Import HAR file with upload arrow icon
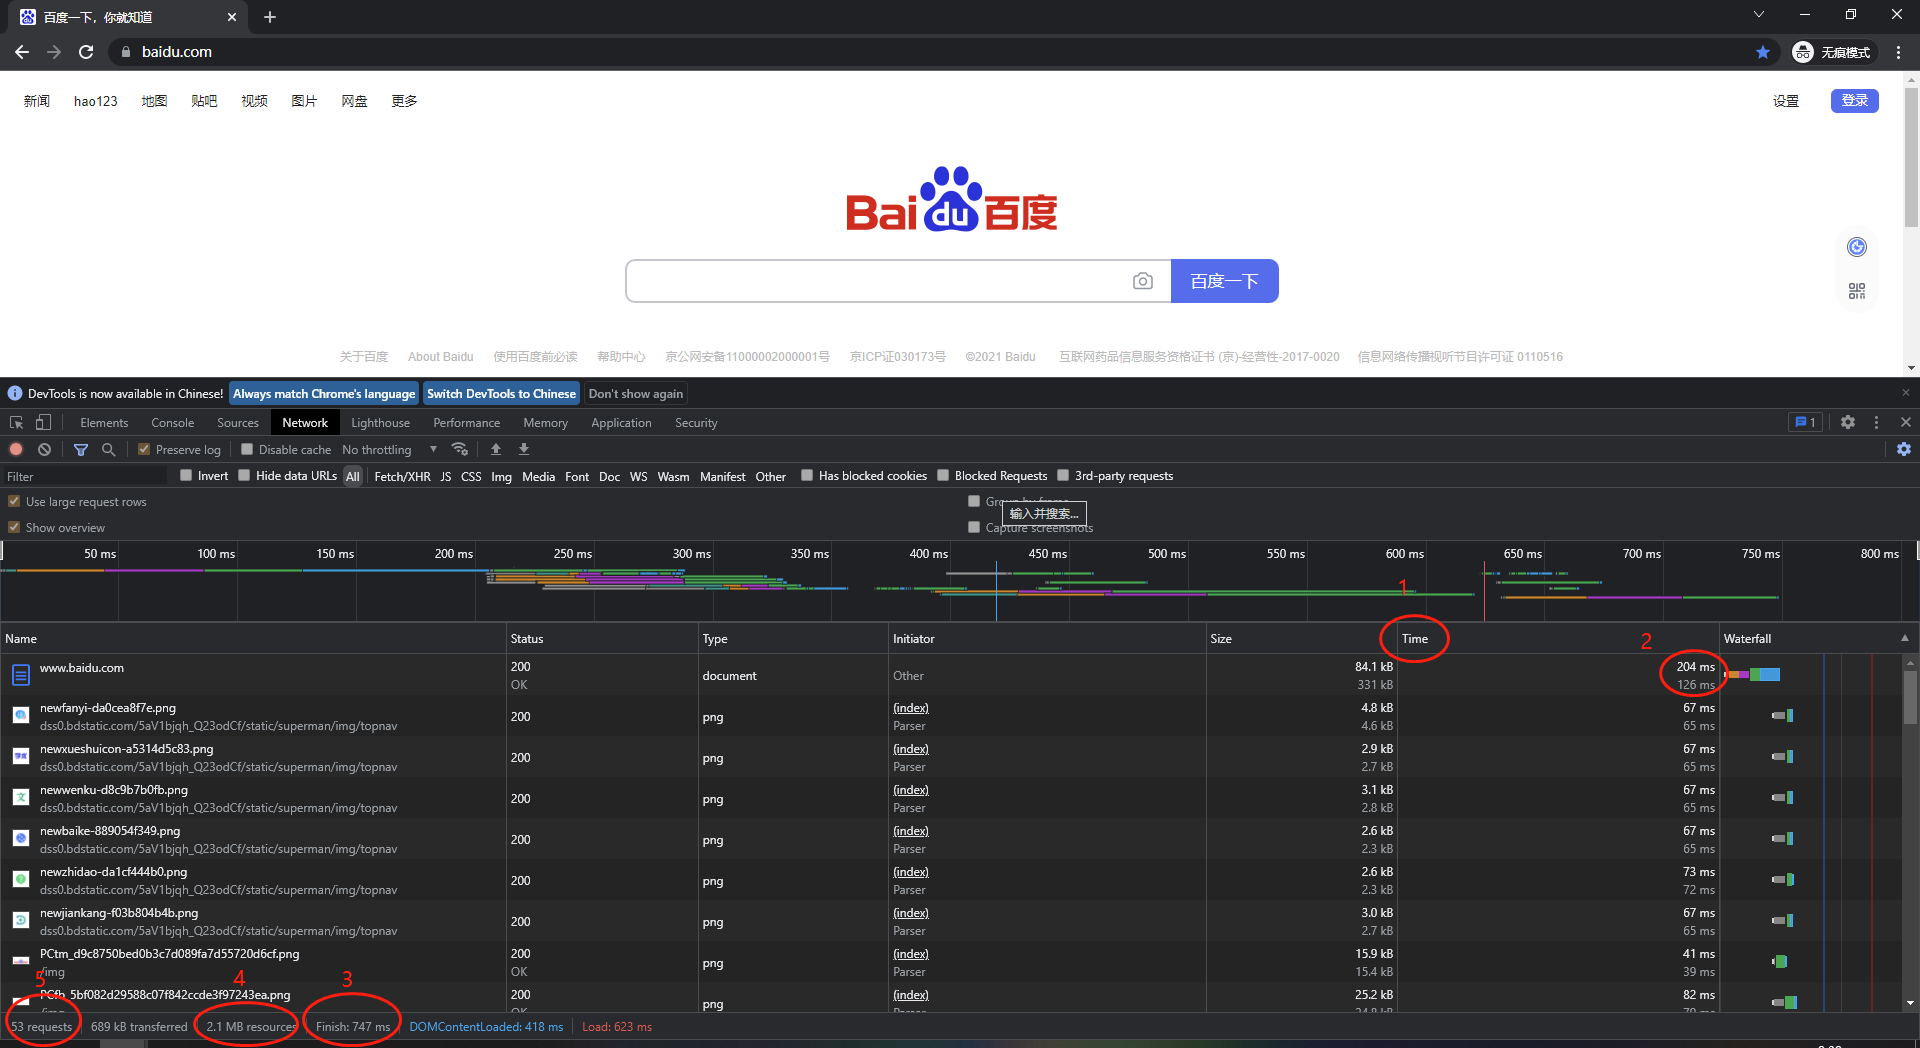This screenshot has height=1048, width=1920. [x=496, y=449]
